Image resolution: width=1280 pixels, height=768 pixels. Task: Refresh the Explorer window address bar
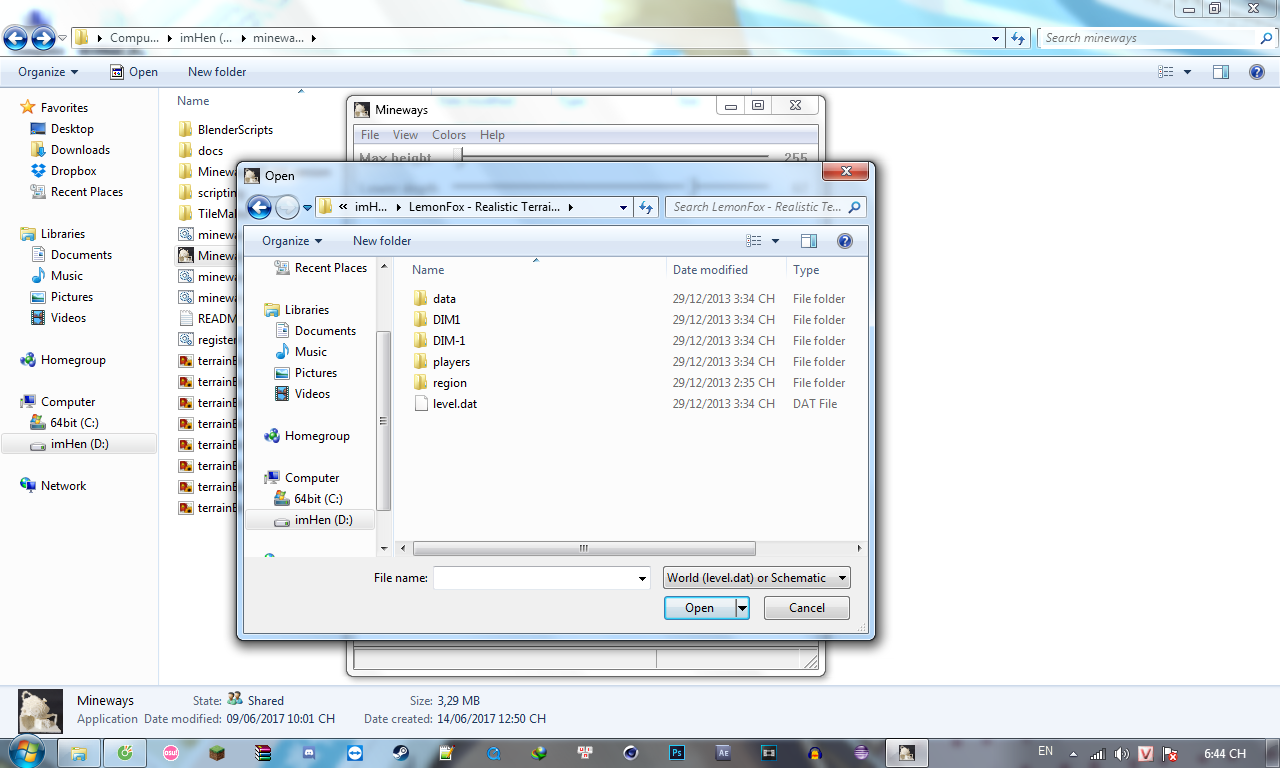click(x=1018, y=38)
